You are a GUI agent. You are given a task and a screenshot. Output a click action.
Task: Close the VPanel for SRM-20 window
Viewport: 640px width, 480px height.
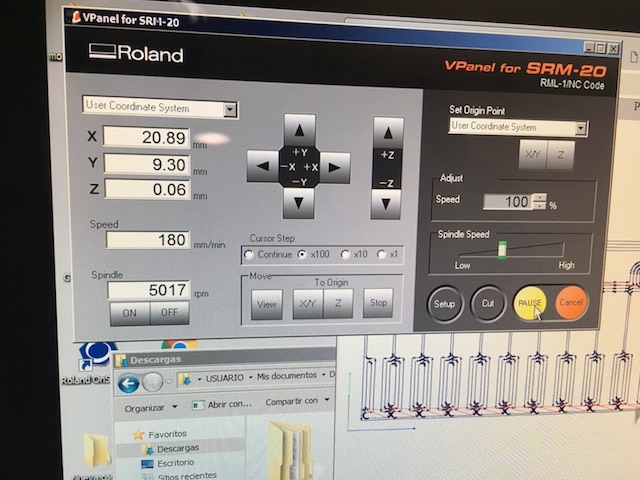613,49
